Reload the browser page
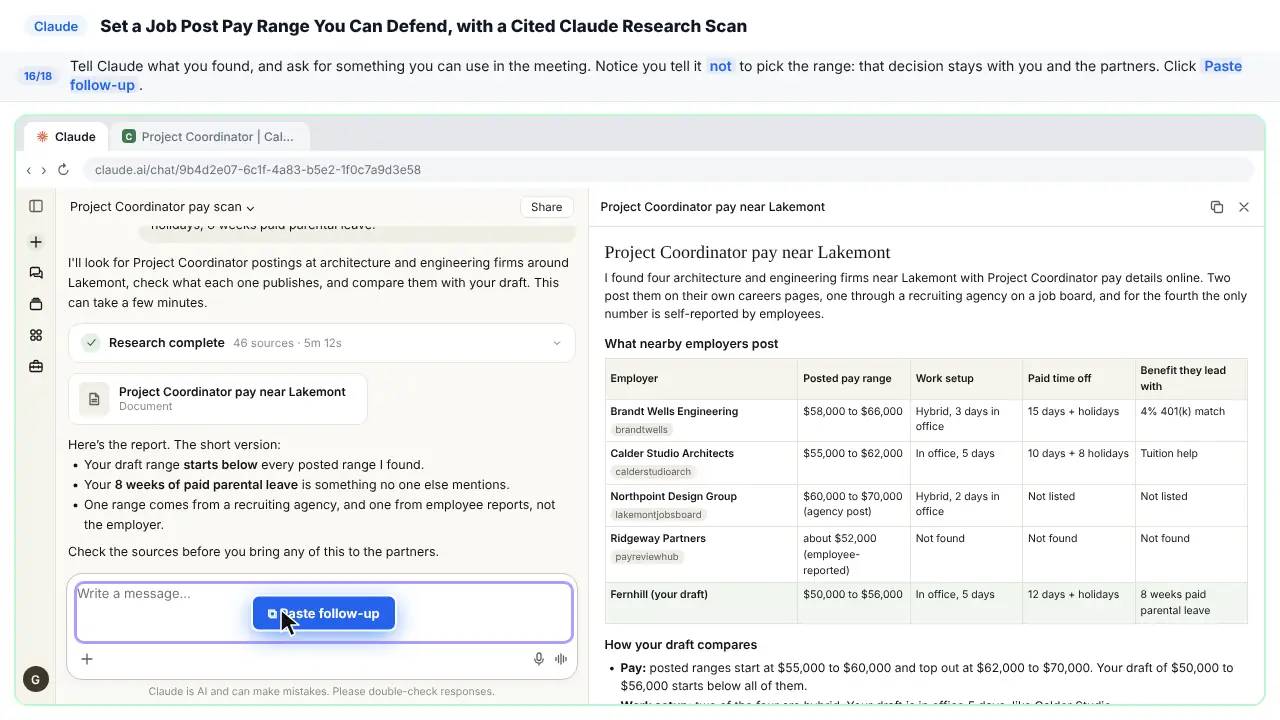This screenshot has height=720, width=1280. (x=63, y=170)
